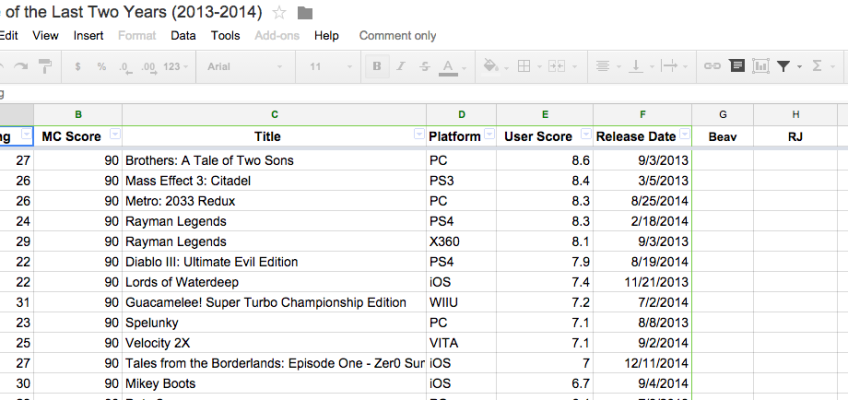This screenshot has height=400, width=848.
Task: Select column B header
Action: [78, 114]
